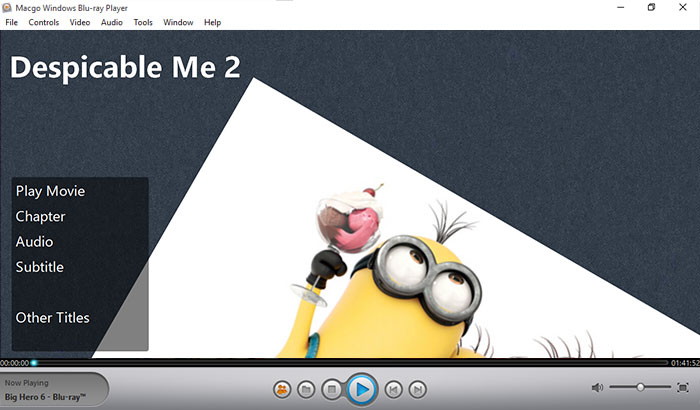Expand the Audio menu in menu bar
The image size is (700, 410).
click(112, 22)
